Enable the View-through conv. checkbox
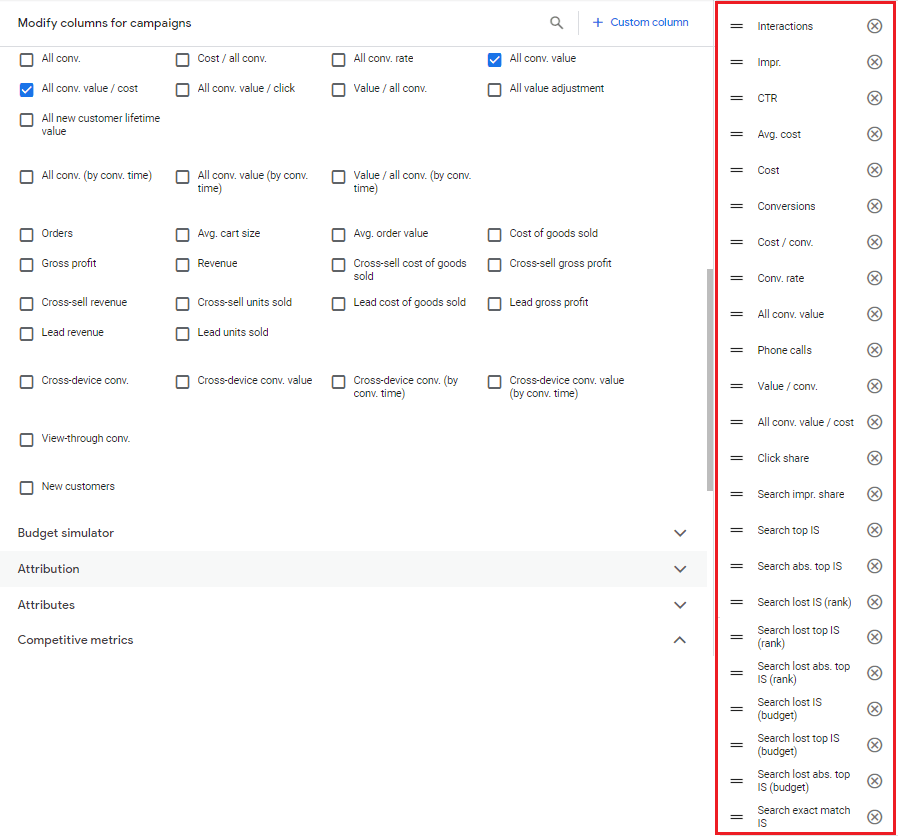This screenshot has height=838, width=898. point(26,439)
